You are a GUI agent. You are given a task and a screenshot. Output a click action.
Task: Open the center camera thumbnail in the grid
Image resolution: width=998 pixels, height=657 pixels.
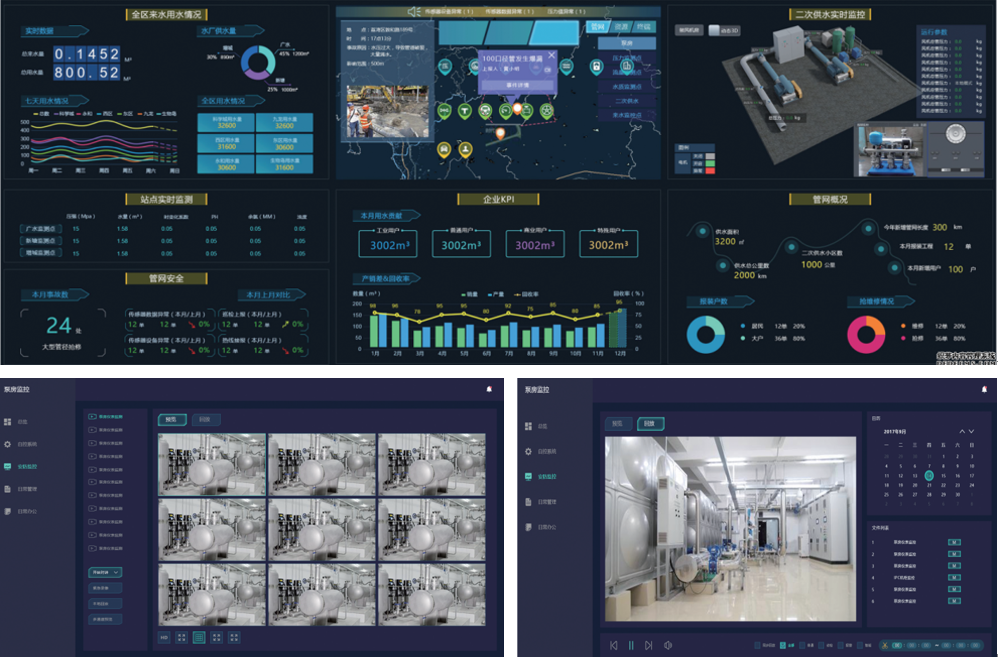(322, 530)
